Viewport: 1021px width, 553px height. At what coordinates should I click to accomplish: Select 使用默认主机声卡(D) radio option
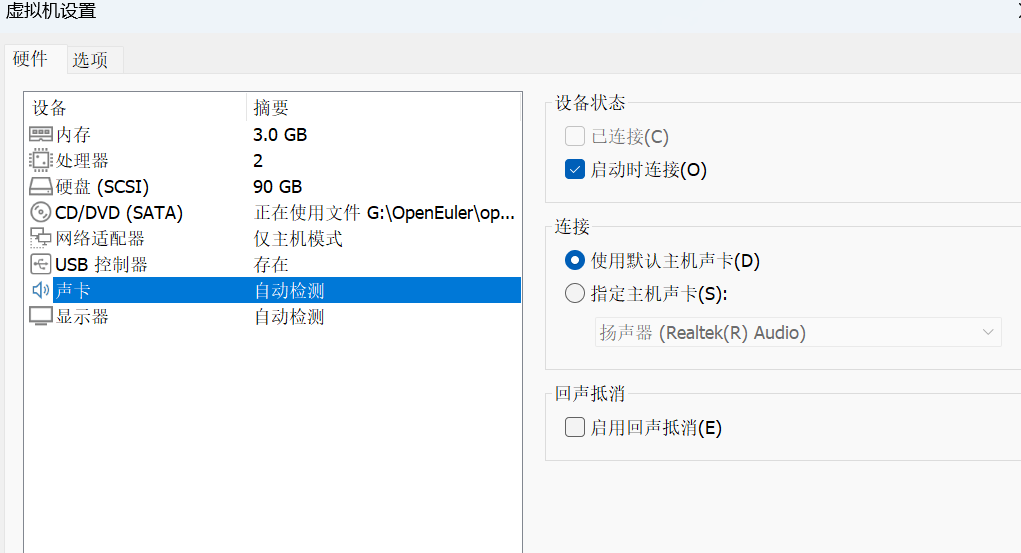tap(575, 261)
